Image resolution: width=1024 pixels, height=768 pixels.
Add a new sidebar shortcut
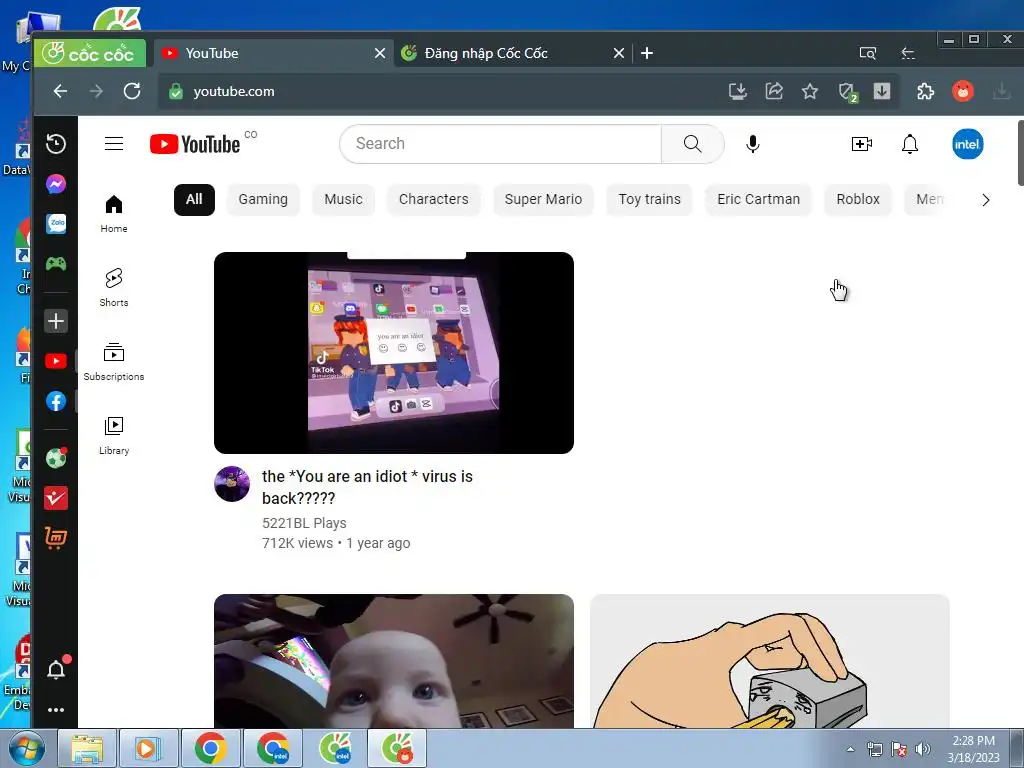[x=56, y=321]
